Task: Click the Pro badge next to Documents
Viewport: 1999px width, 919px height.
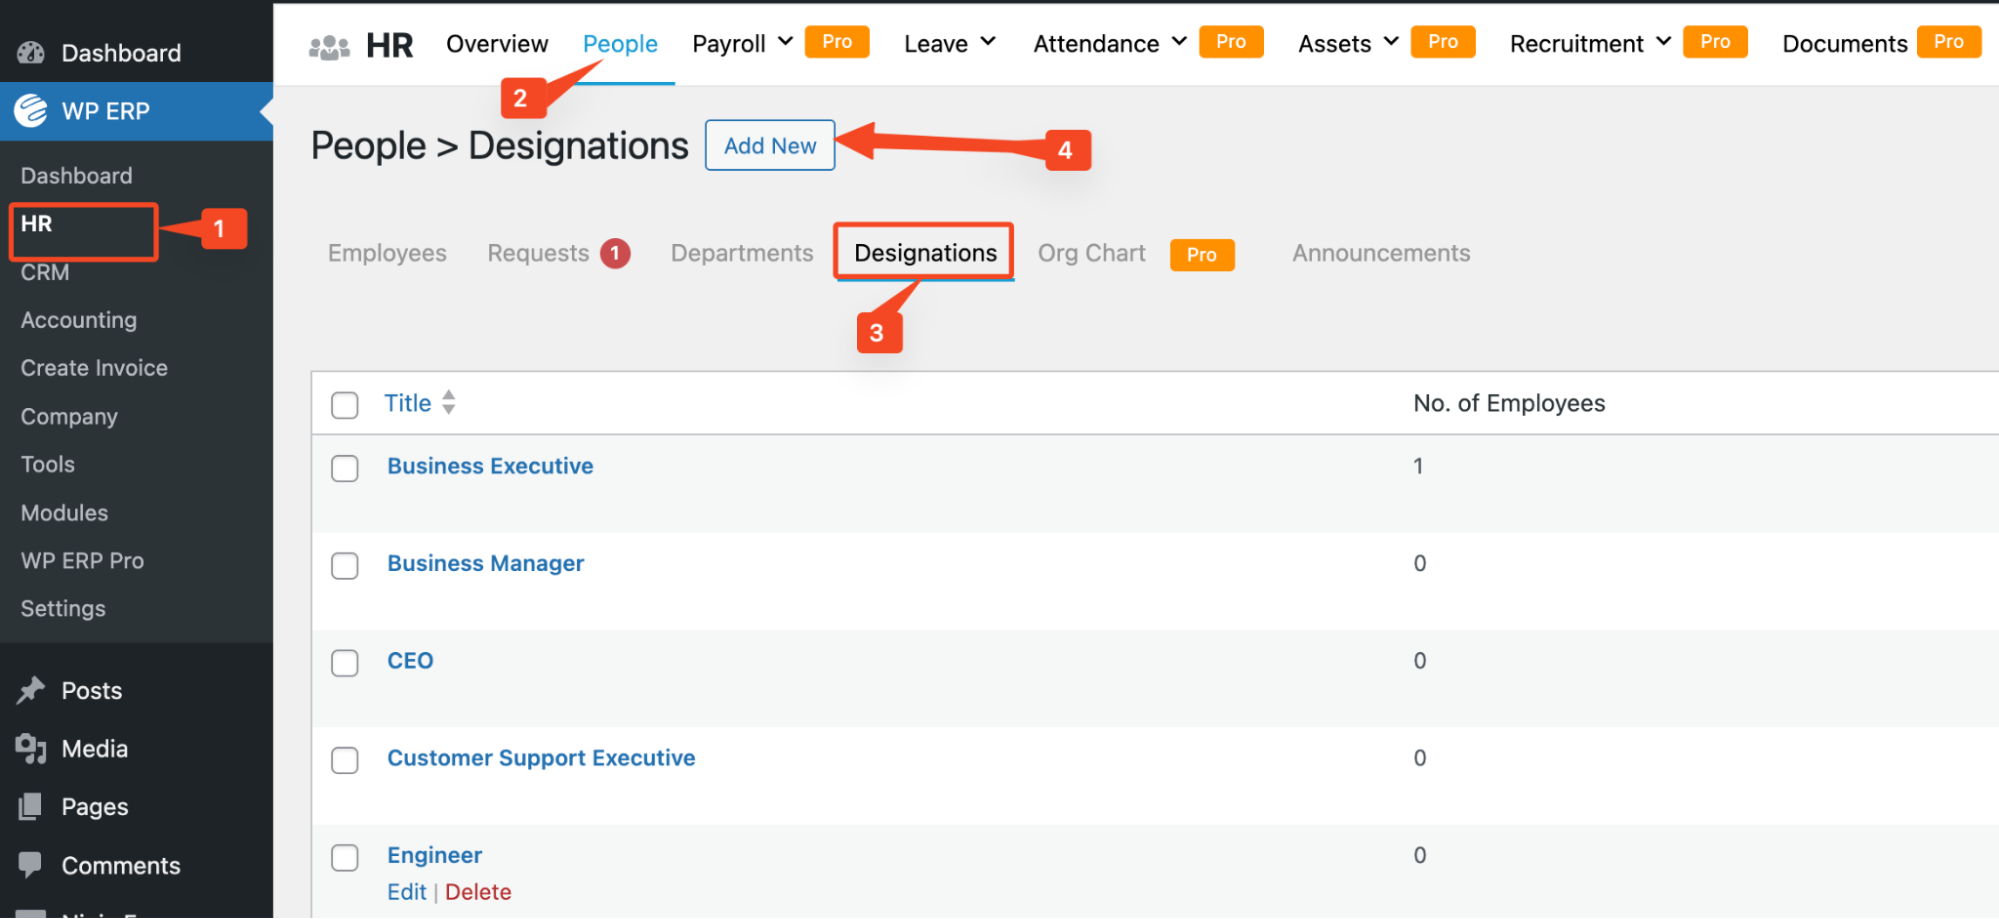Action: tap(1949, 42)
